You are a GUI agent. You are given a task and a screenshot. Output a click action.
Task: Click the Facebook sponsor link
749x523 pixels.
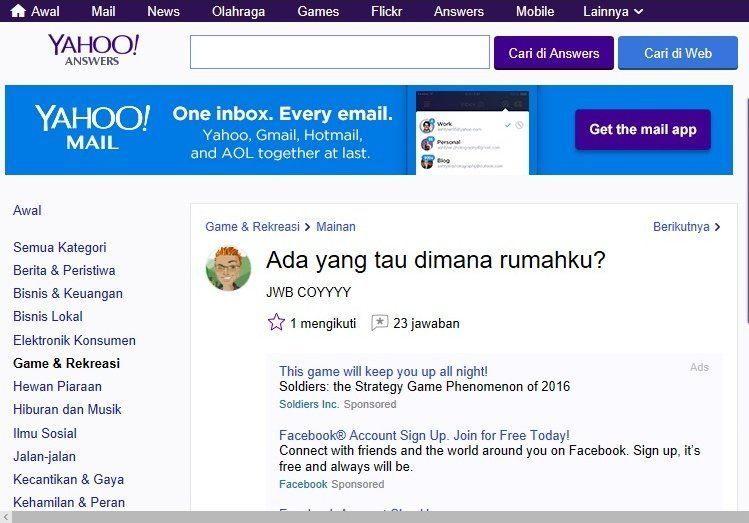pyautogui.click(x=303, y=484)
